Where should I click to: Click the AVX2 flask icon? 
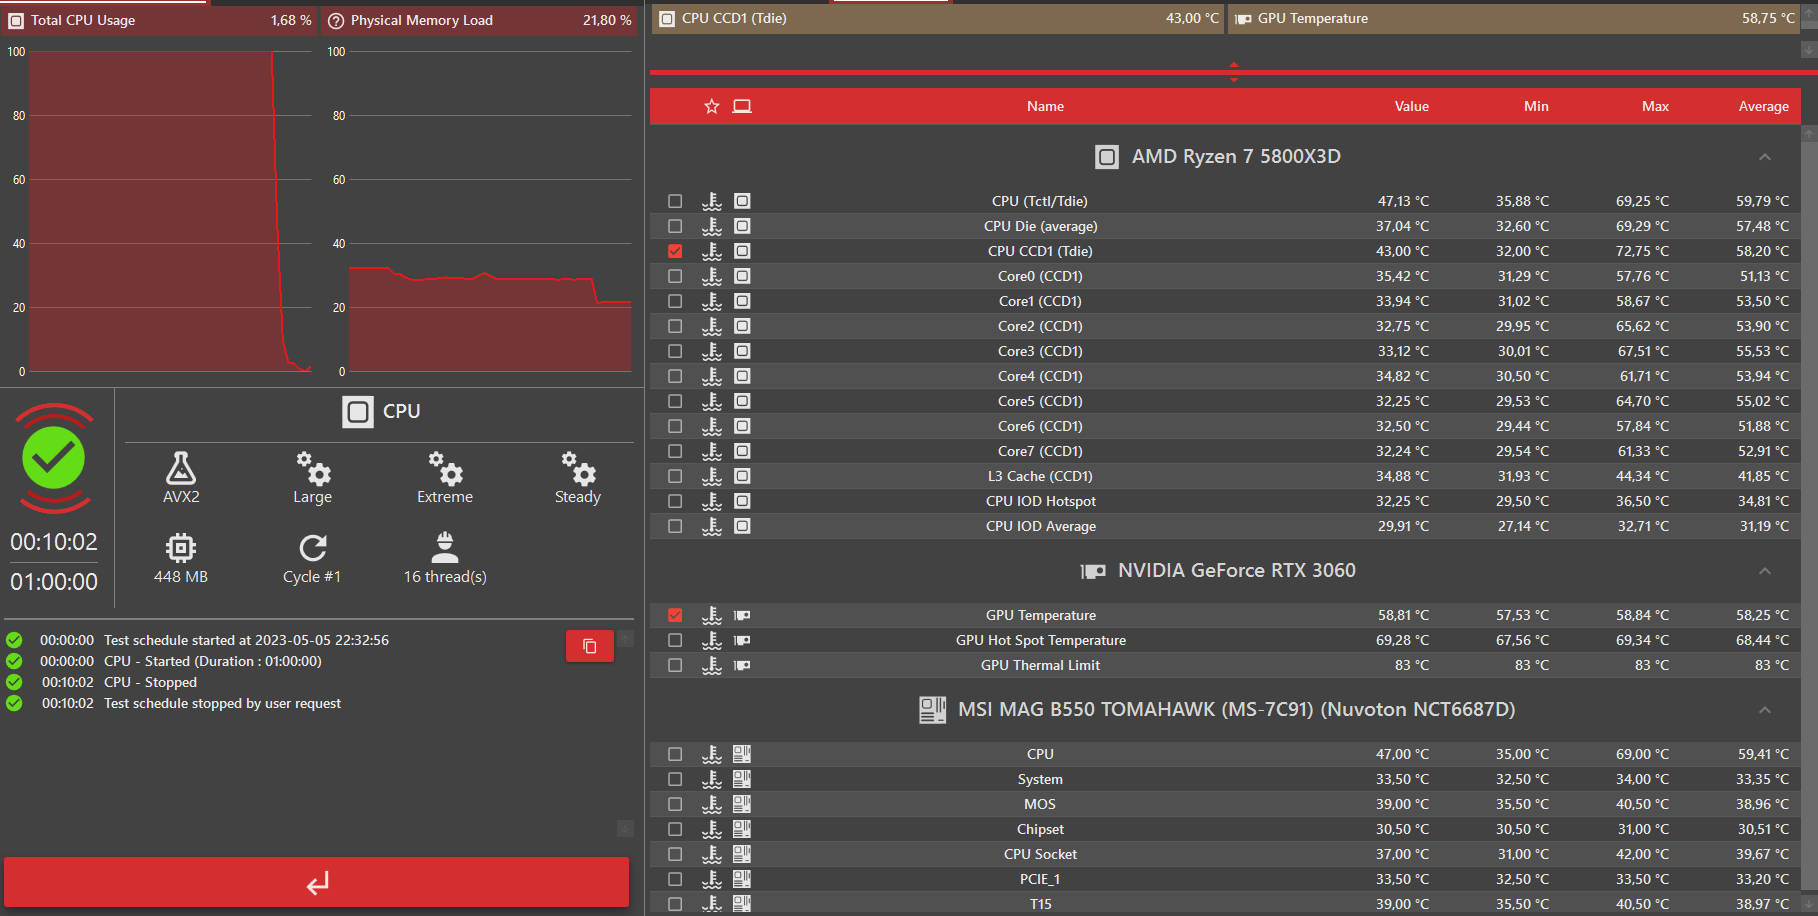[181, 467]
